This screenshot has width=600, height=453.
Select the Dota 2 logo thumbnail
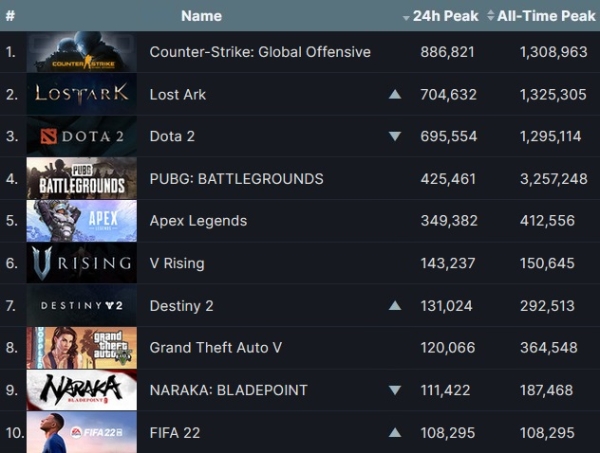(81, 136)
